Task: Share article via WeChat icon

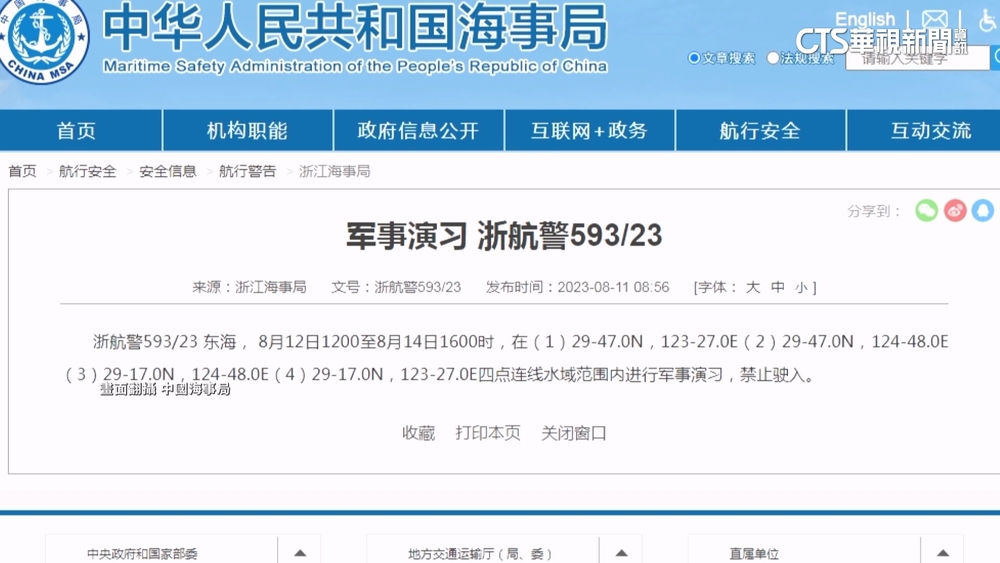Action: point(926,210)
